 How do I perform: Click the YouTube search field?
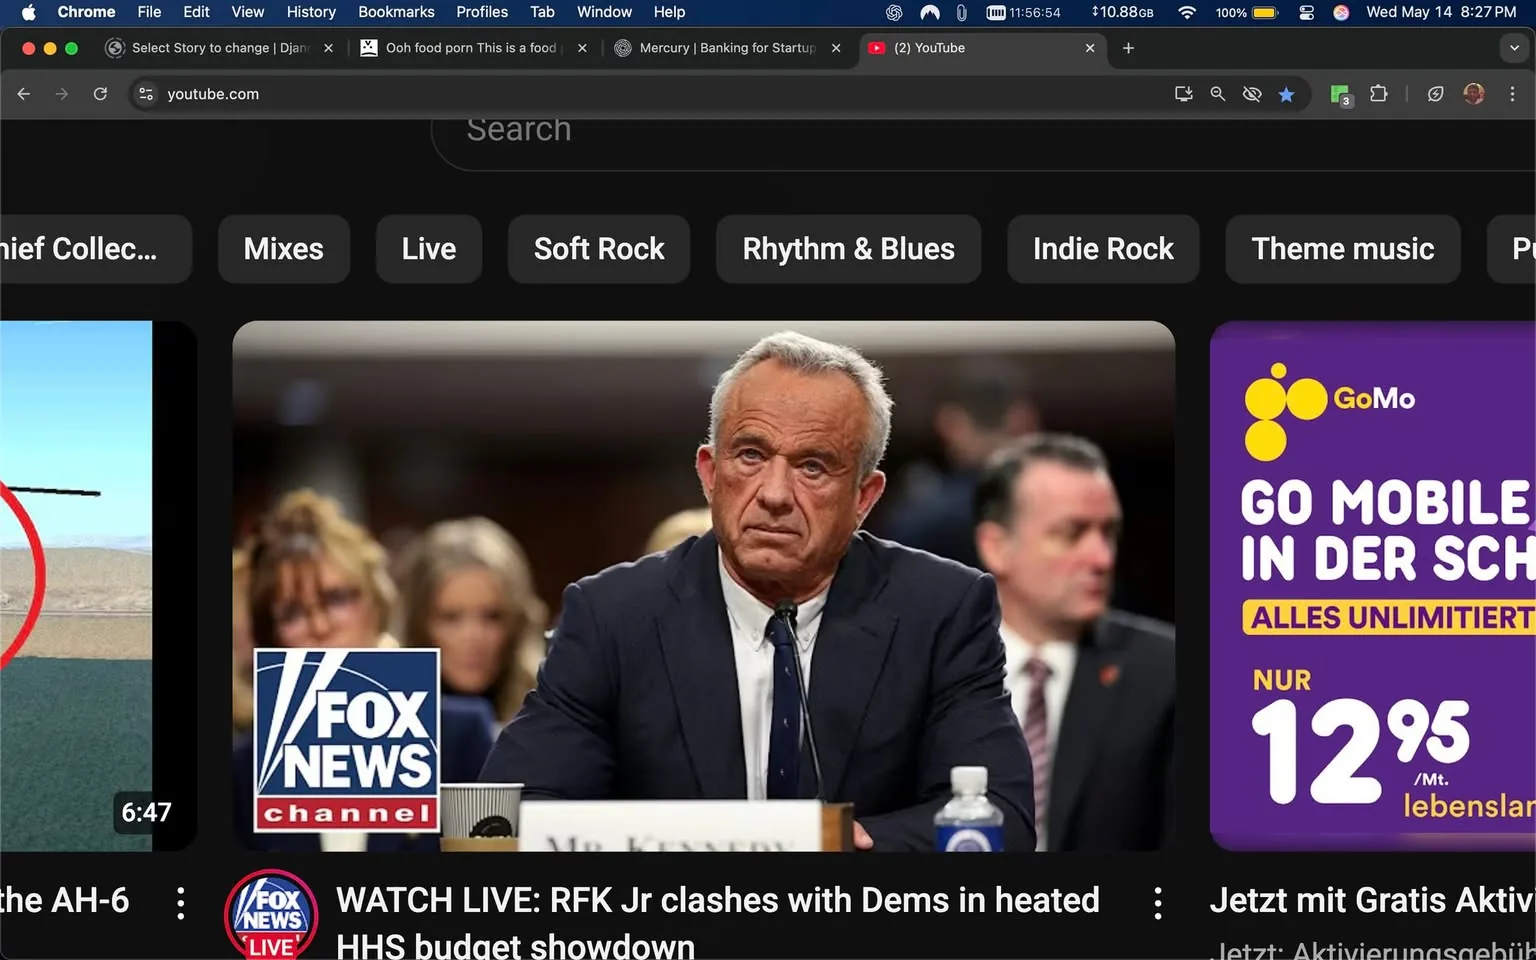[700, 130]
